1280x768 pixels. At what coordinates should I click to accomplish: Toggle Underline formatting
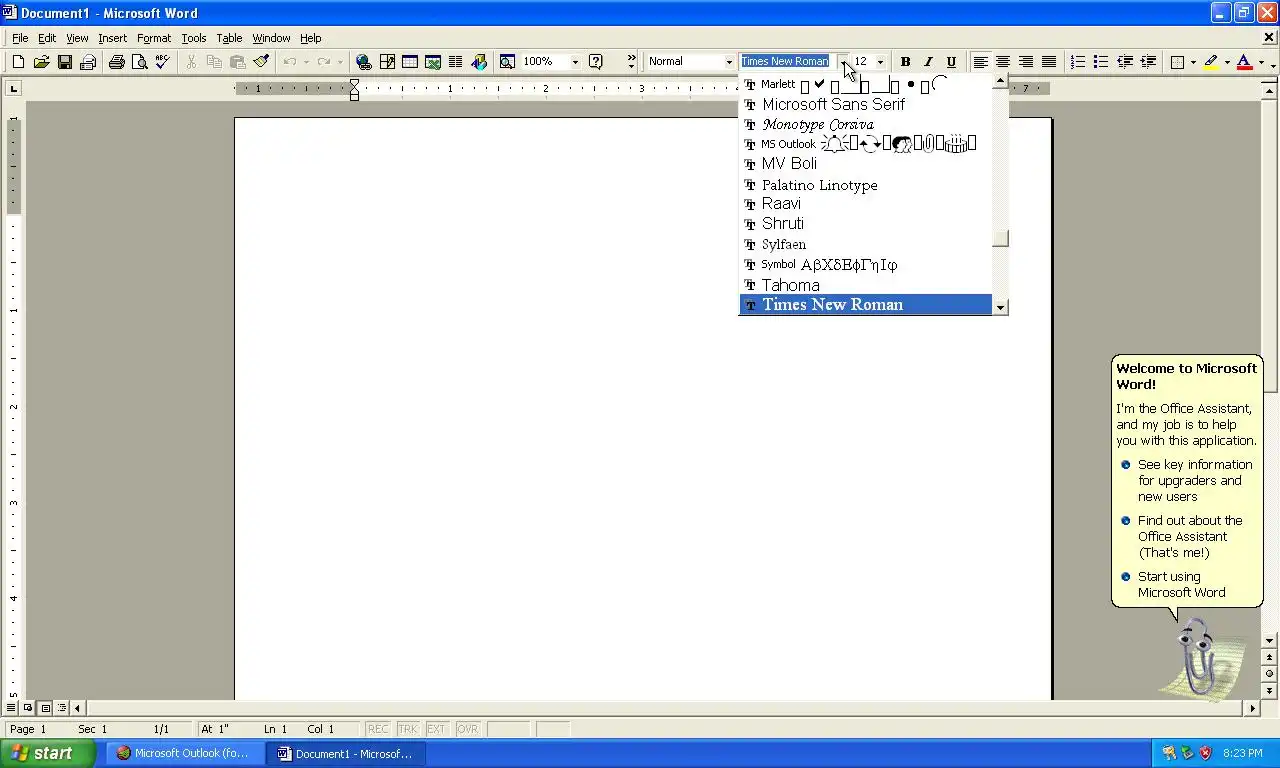[951, 62]
